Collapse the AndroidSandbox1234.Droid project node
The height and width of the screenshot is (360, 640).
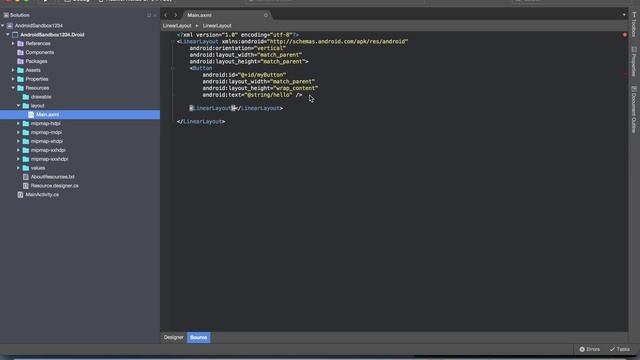[x=8, y=35]
